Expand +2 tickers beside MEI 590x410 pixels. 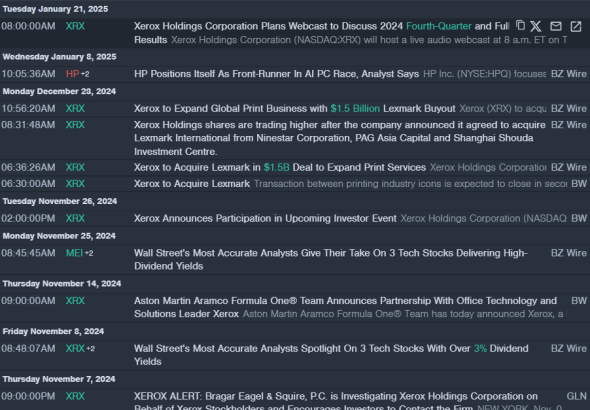[89, 253]
